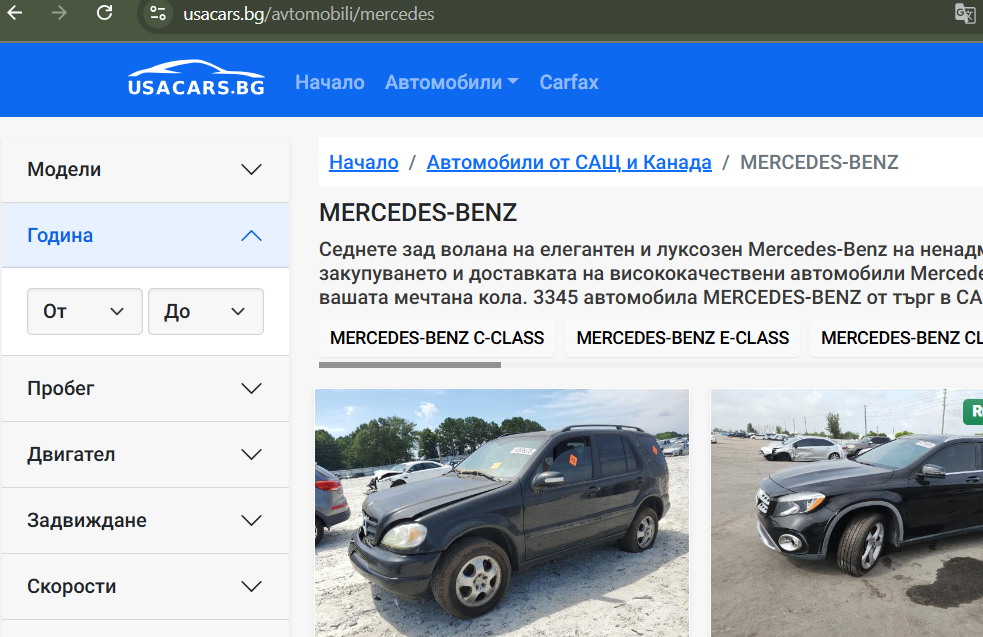Screen dimensions: 983x637
Task: Follow the Автомобили от САЩ и Канада breadcrumb
Action: click(x=569, y=162)
